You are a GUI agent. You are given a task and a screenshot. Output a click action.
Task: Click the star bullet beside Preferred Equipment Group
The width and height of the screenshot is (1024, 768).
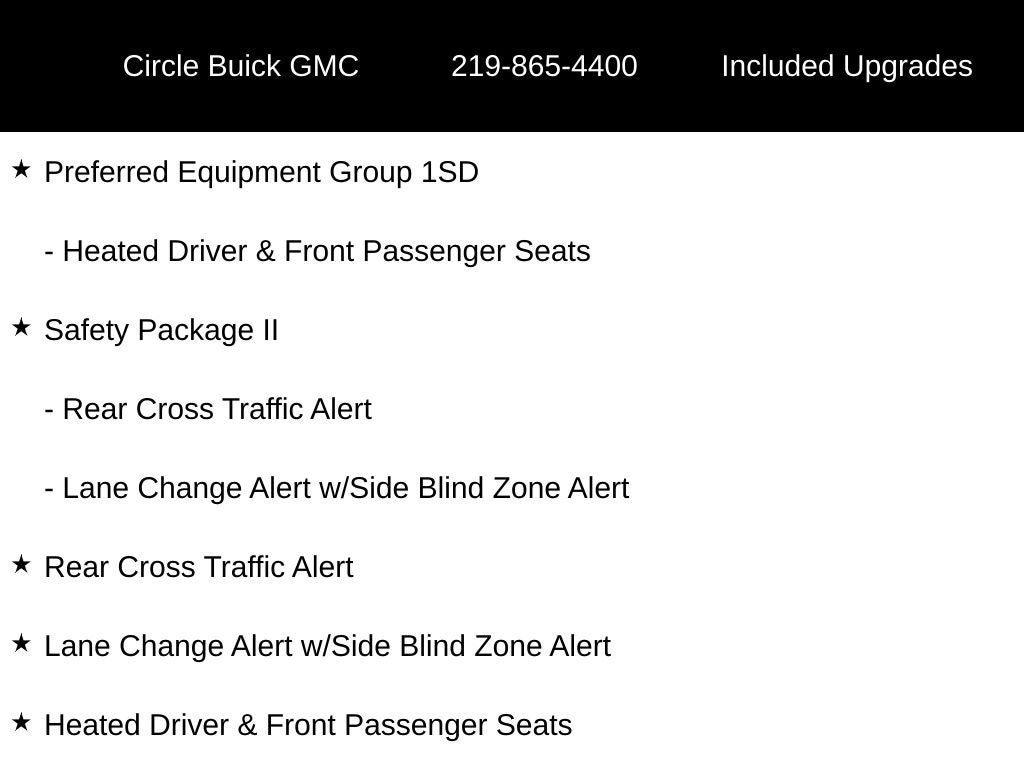click(21, 170)
